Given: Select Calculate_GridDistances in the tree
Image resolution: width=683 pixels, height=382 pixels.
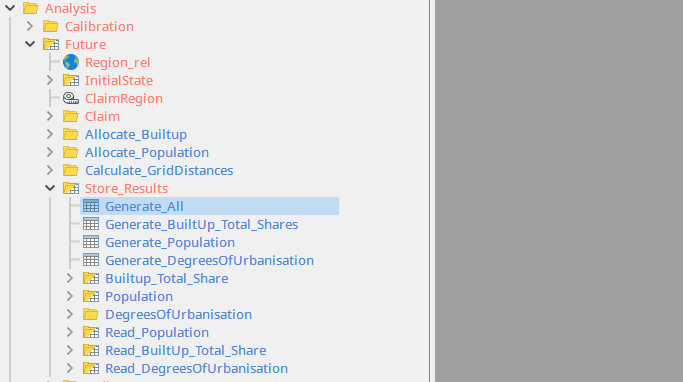Looking at the screenshot, I should 159,170.
